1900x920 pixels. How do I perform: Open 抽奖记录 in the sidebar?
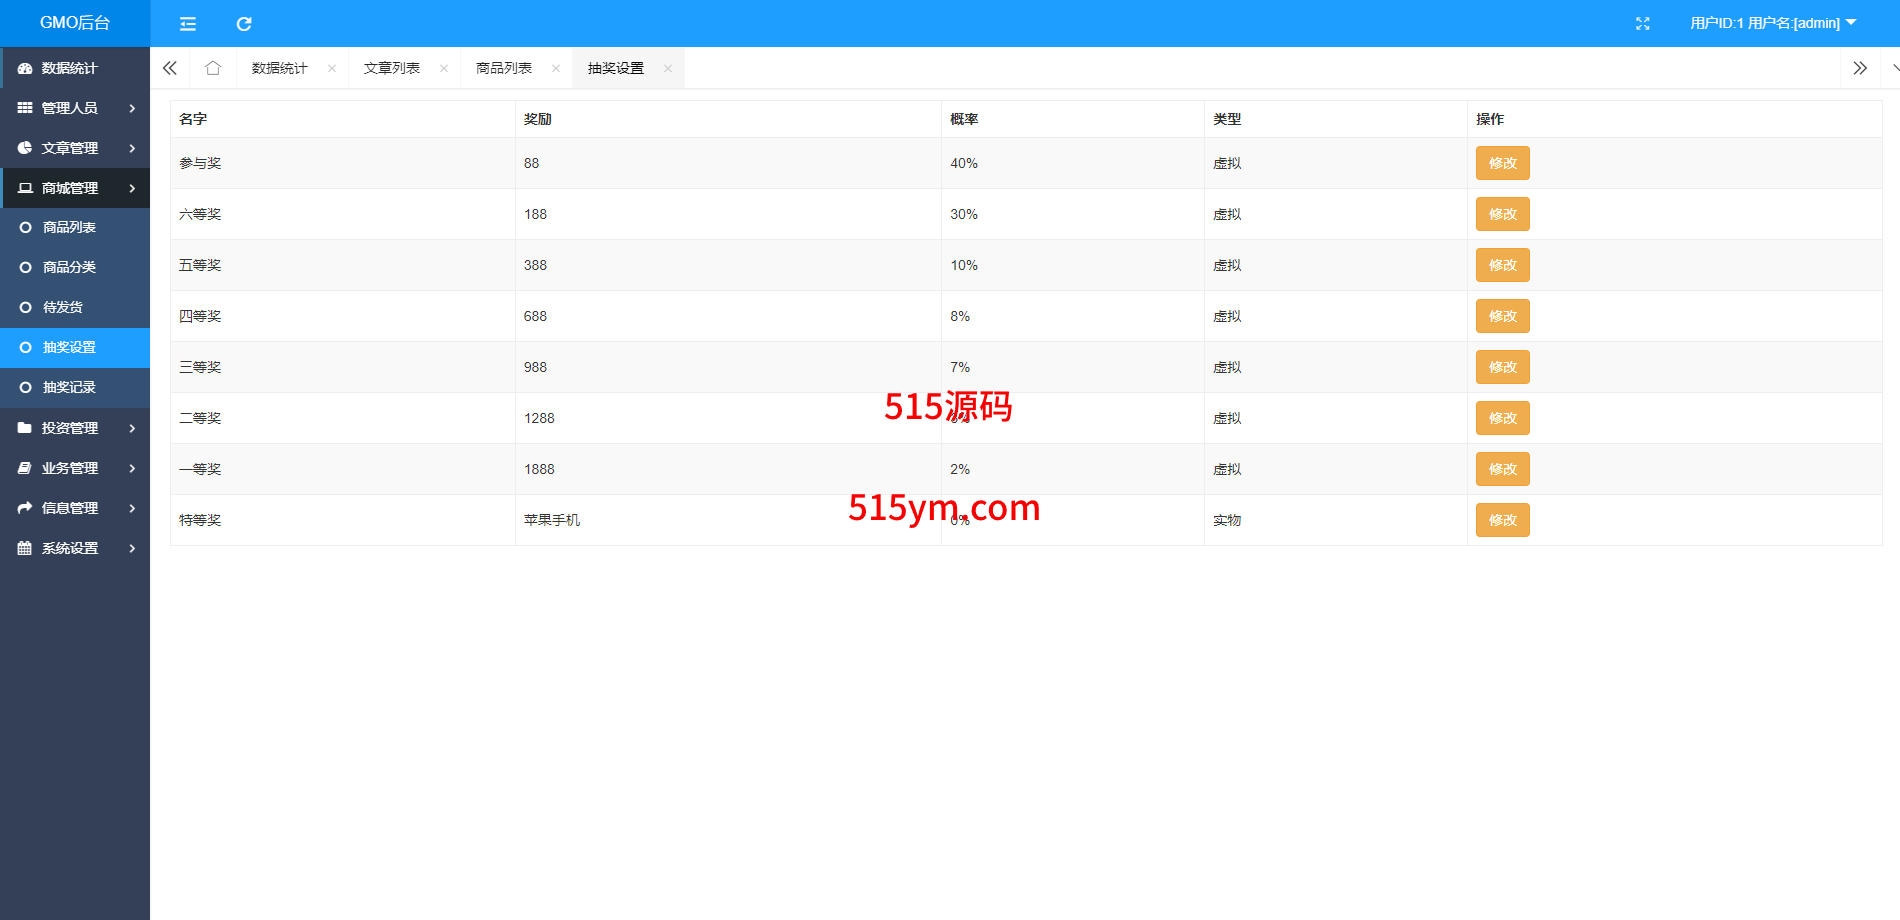[69, 387]
